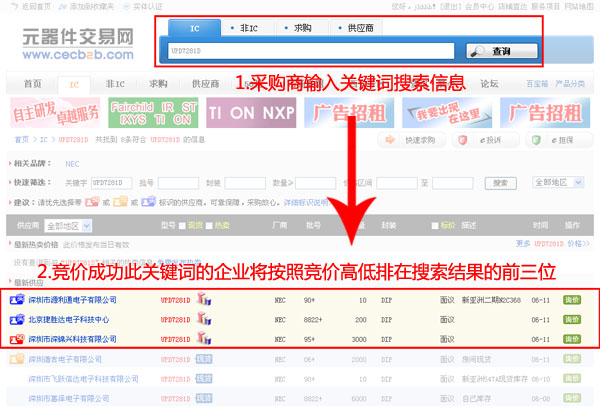Click the chip icon in the 北京捷胜达 row
The image size is (600, 408).
click(203, 319)
